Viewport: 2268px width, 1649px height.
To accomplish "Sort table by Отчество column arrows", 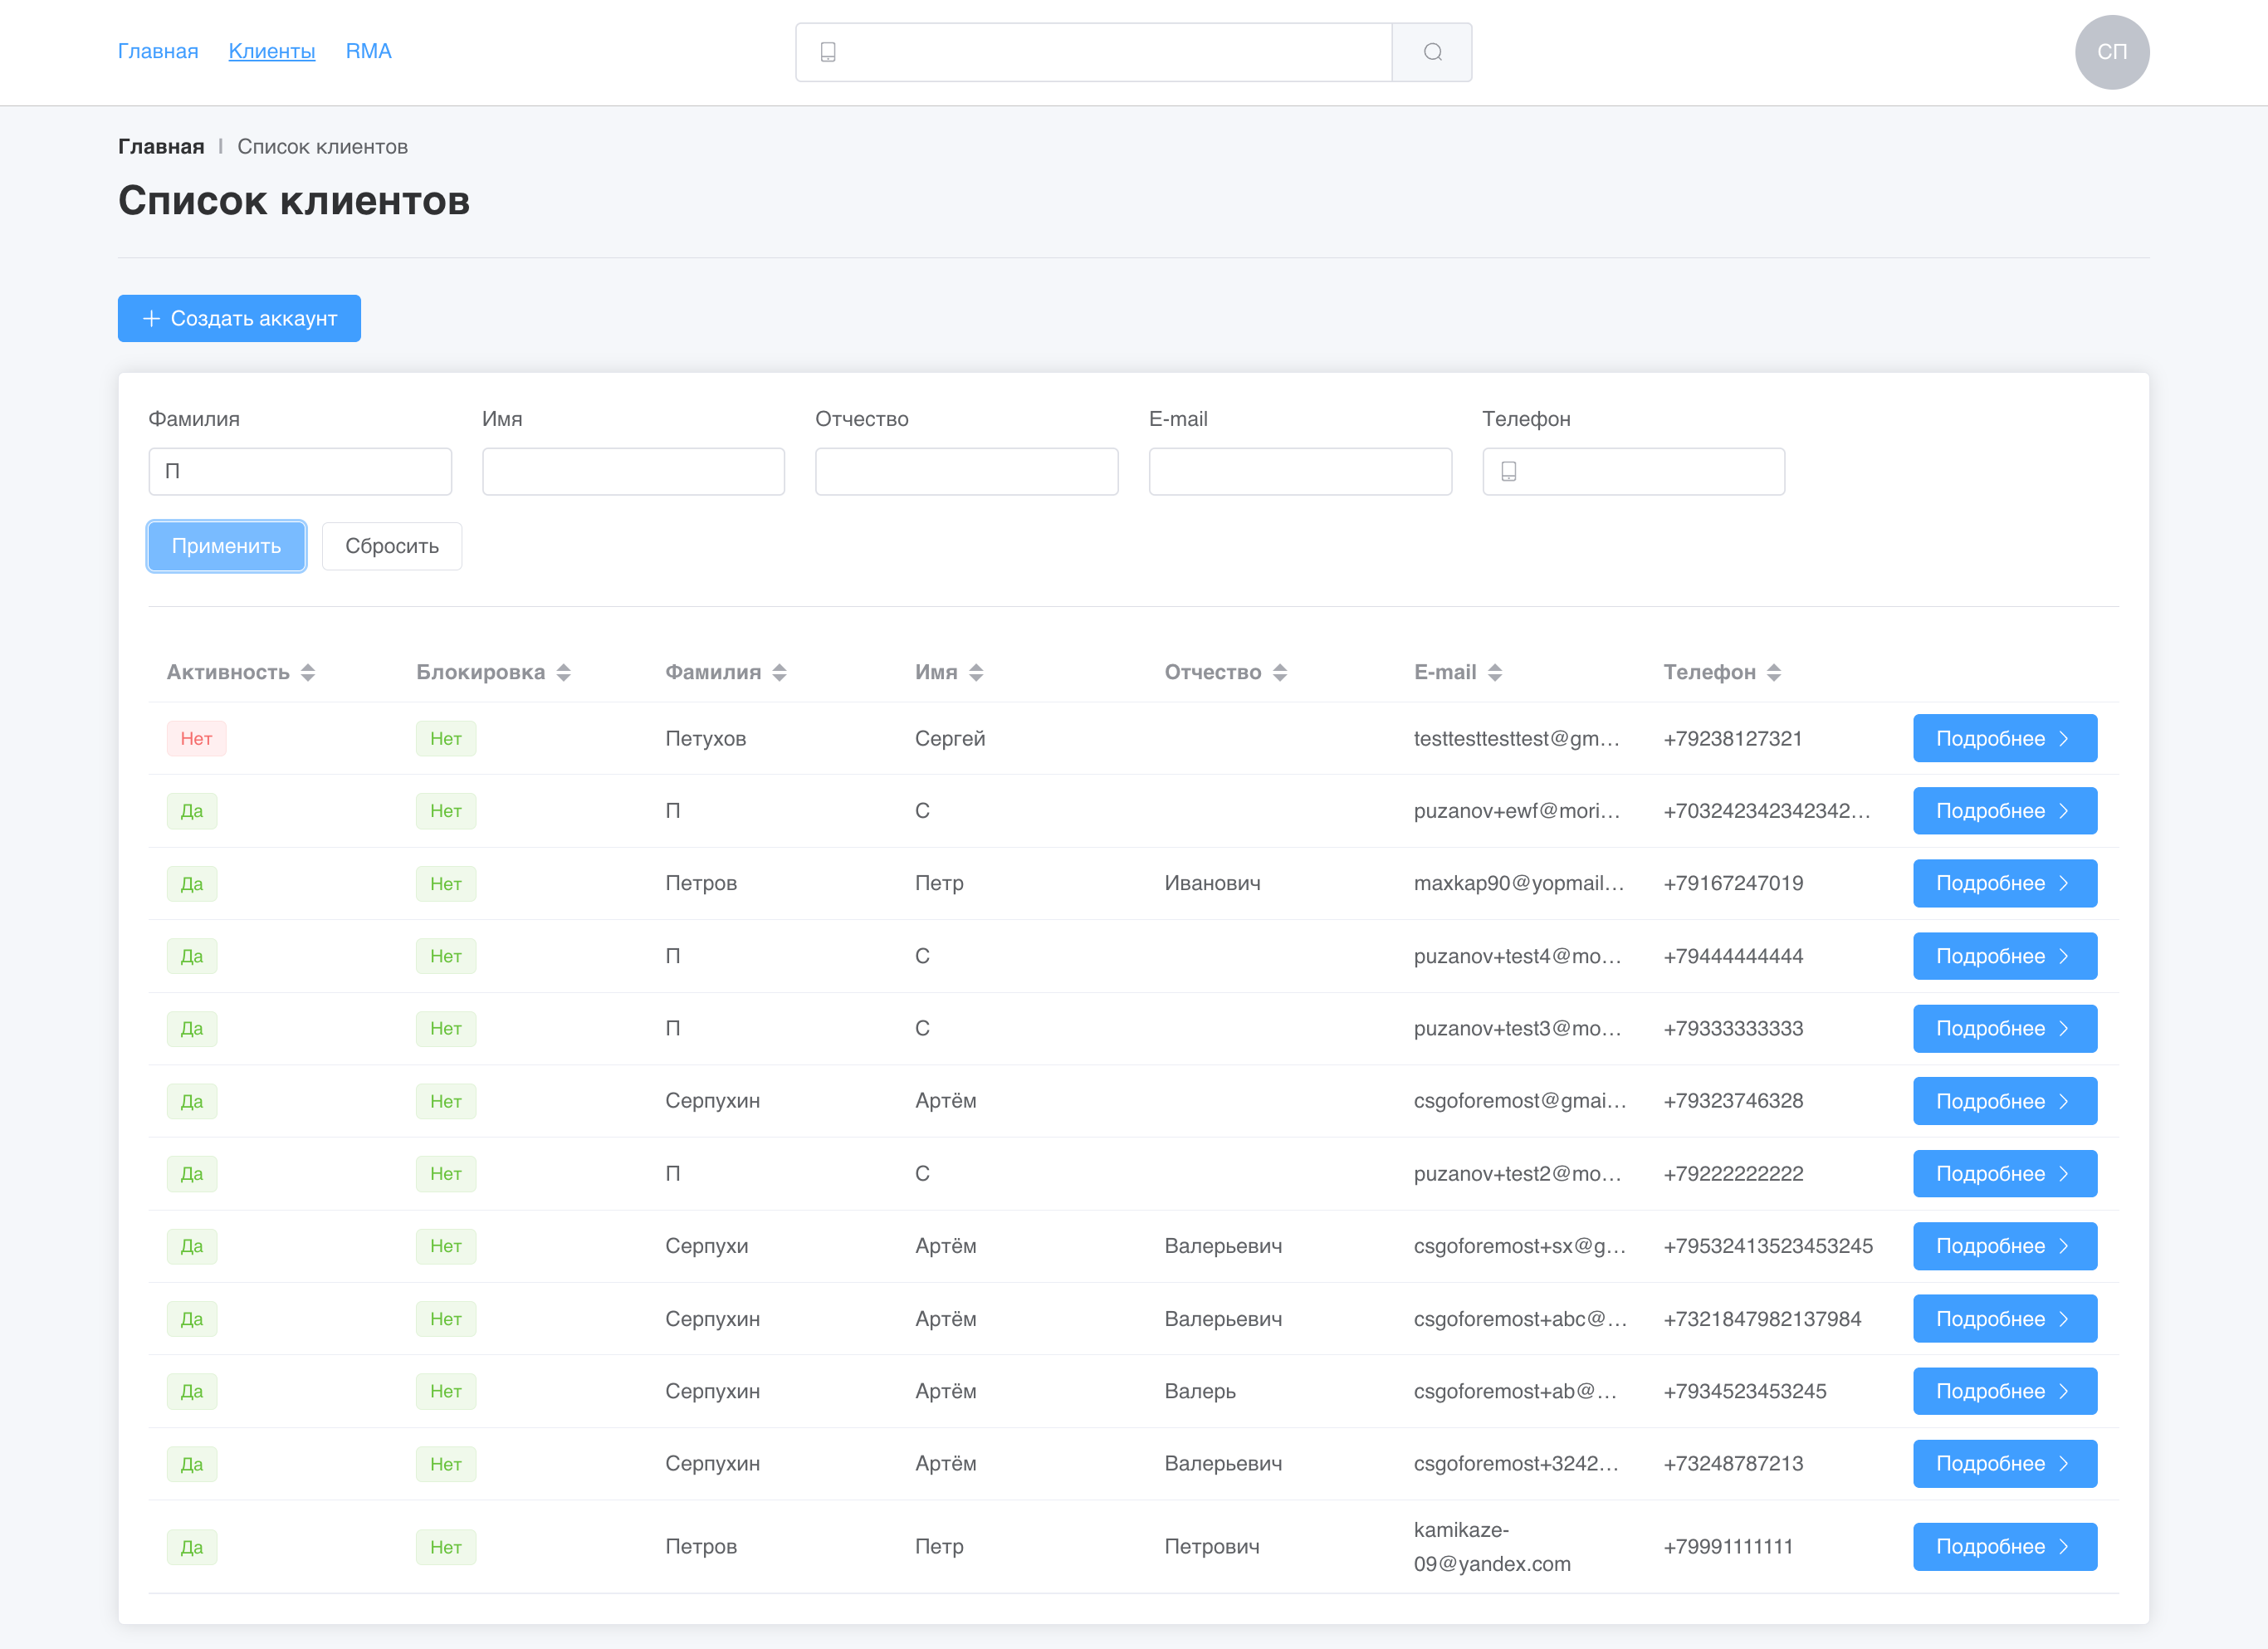I will [1280, 673].
